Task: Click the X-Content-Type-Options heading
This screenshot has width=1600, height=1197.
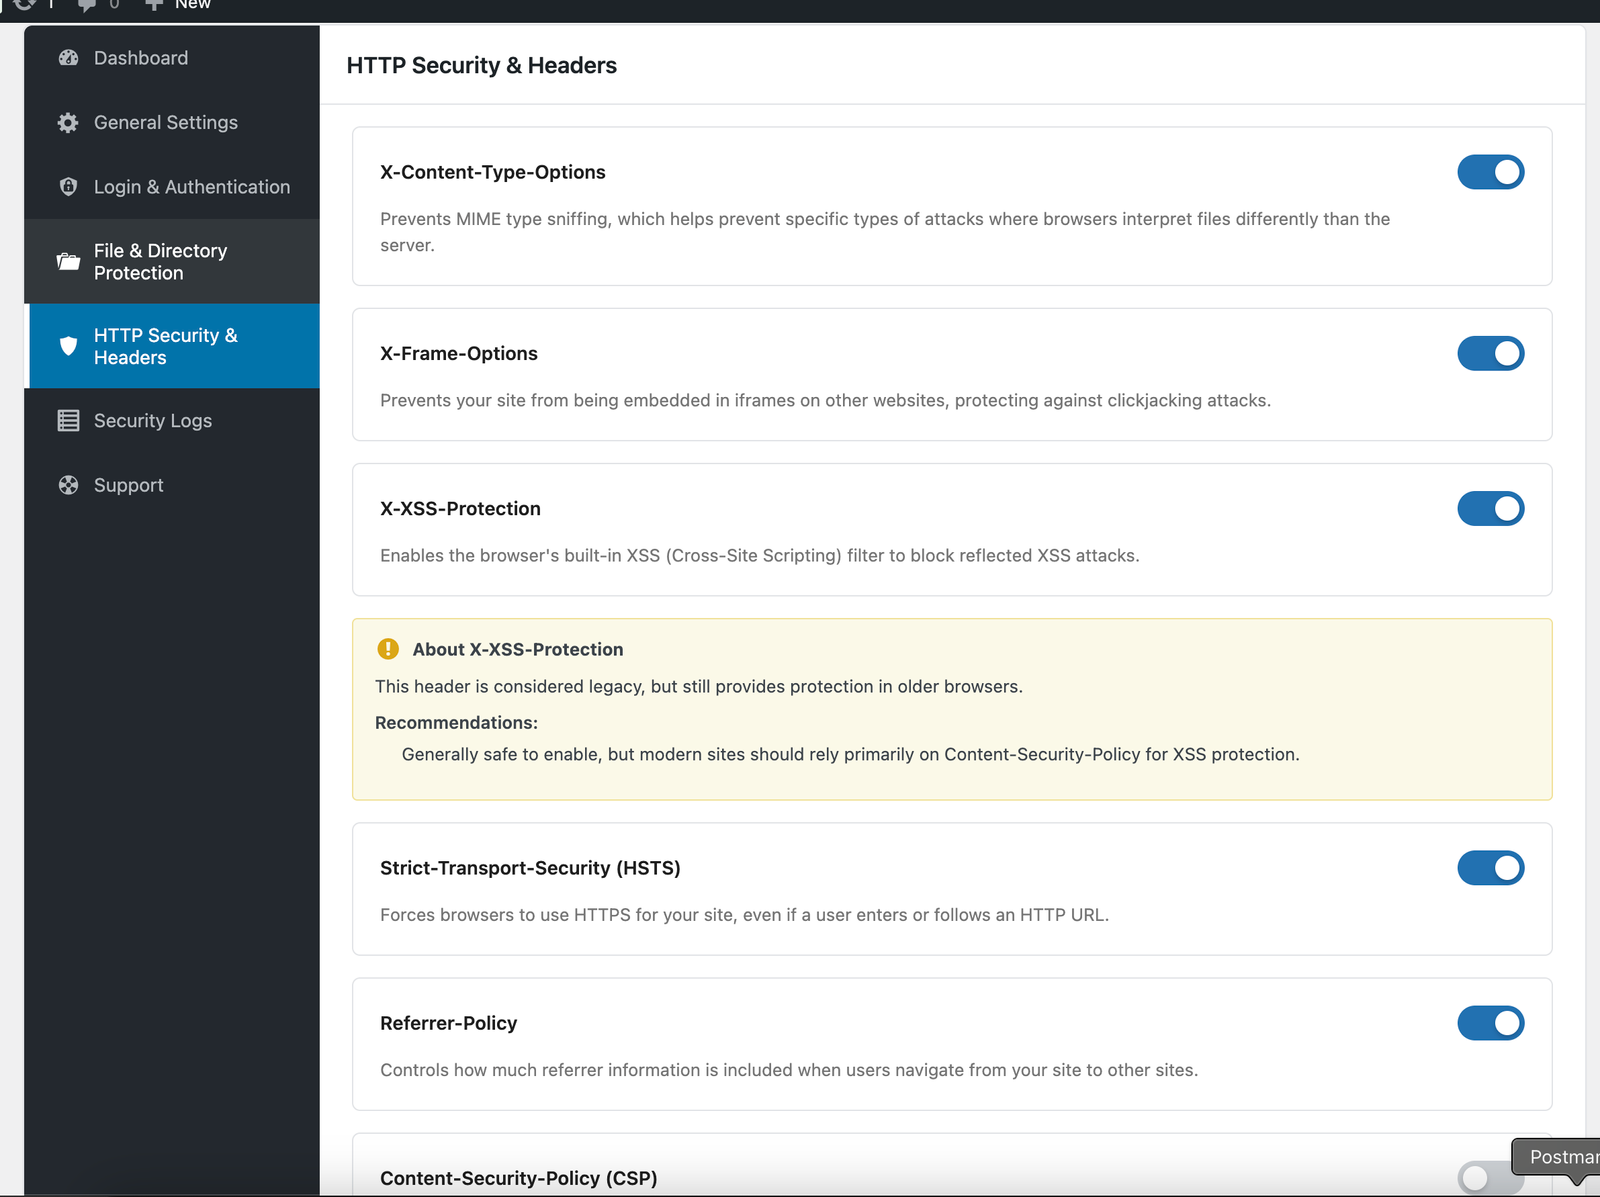Action: click(x=493, y=172)
